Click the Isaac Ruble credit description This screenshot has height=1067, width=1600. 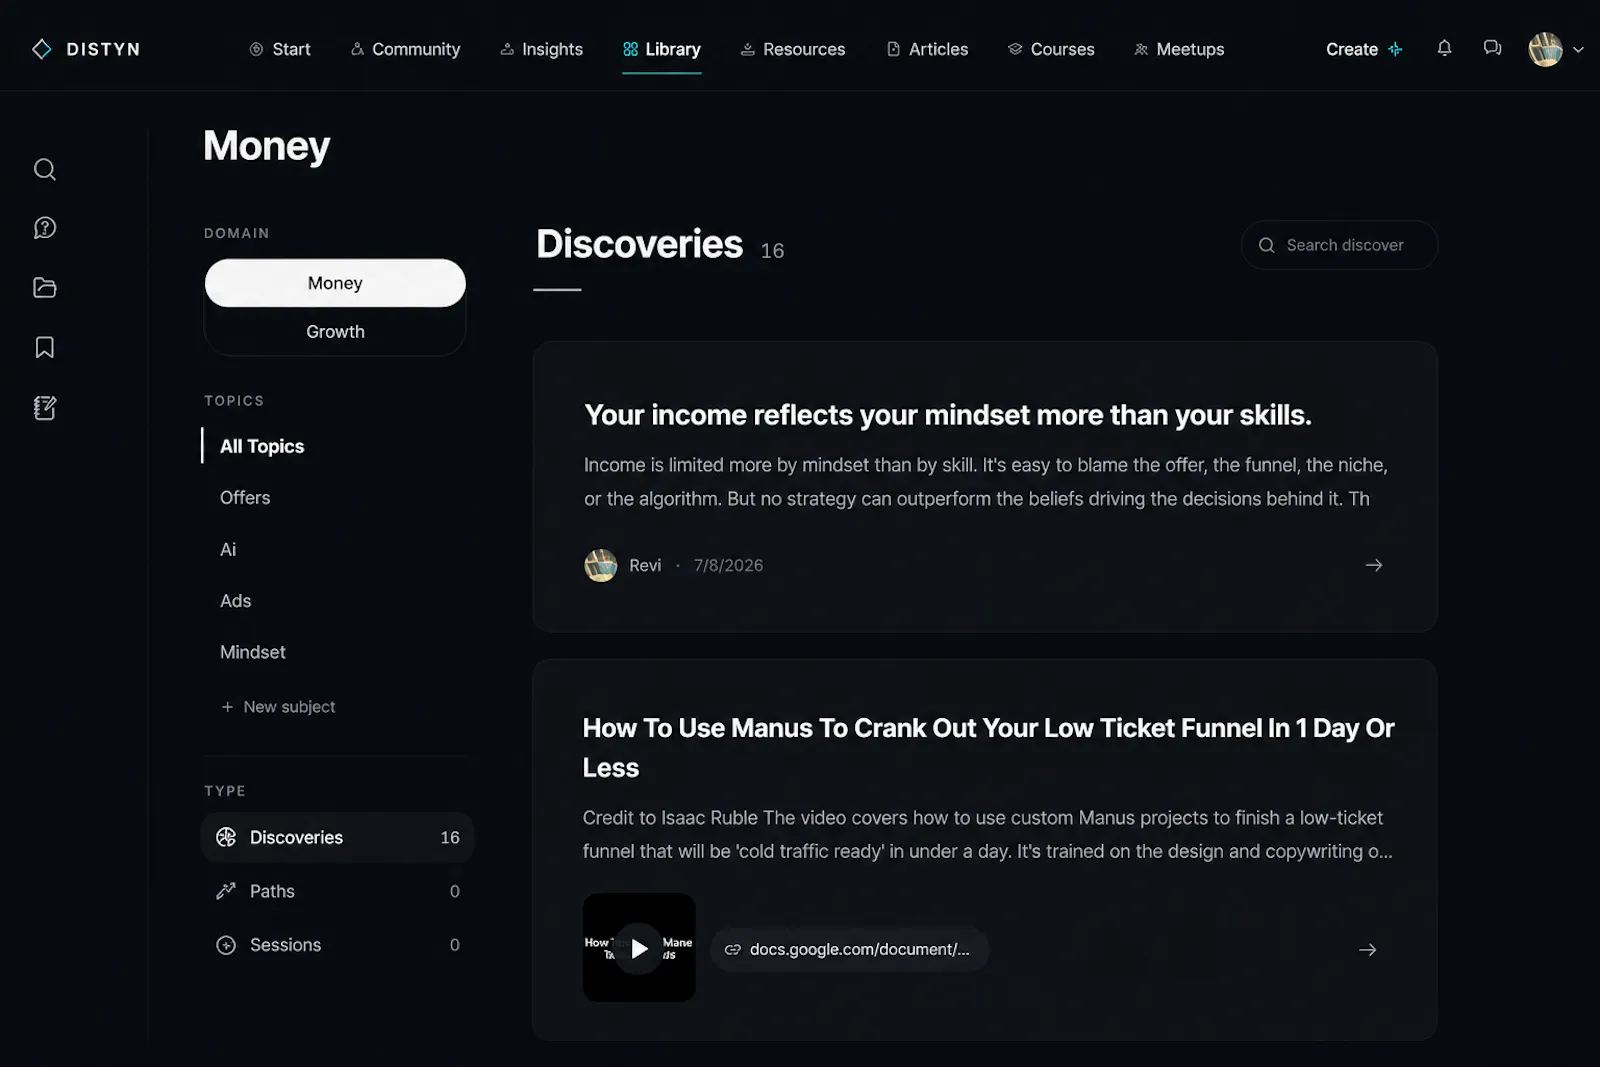[987, 834]
